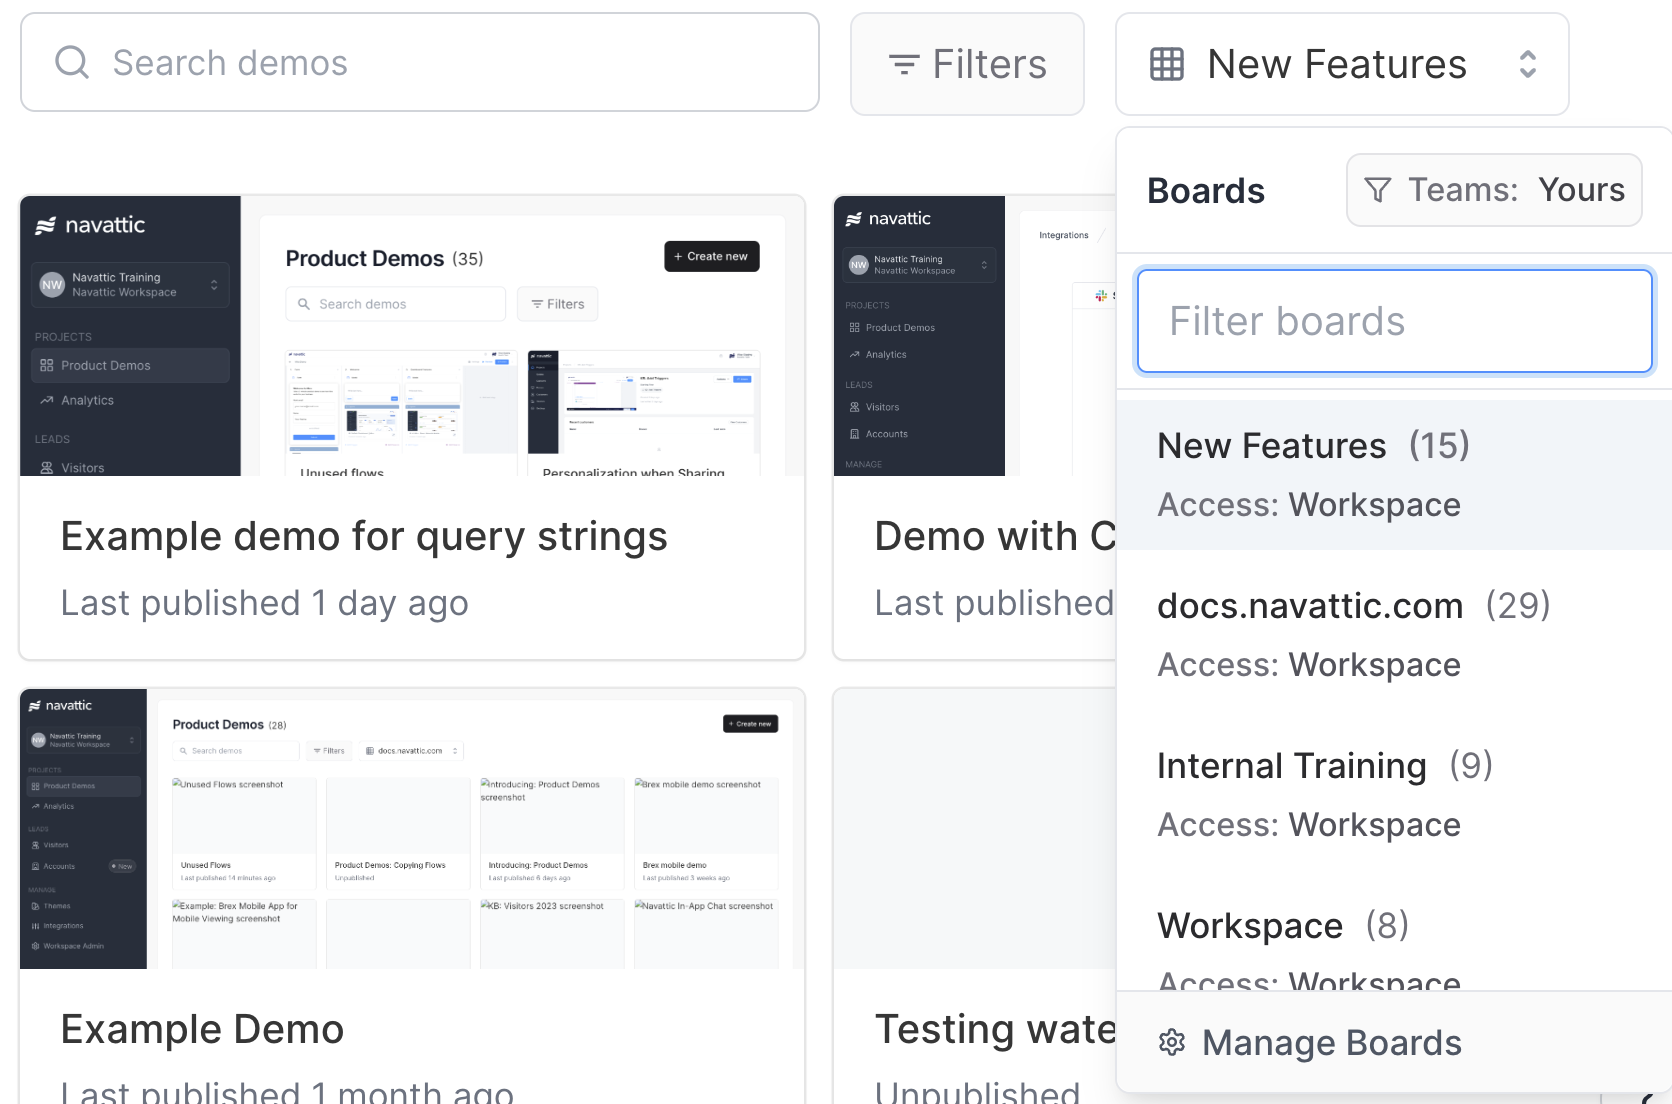Open the New Features board dropdown
The width and height of the screenshot is (1672, 1104).
tap(1342, 64)
